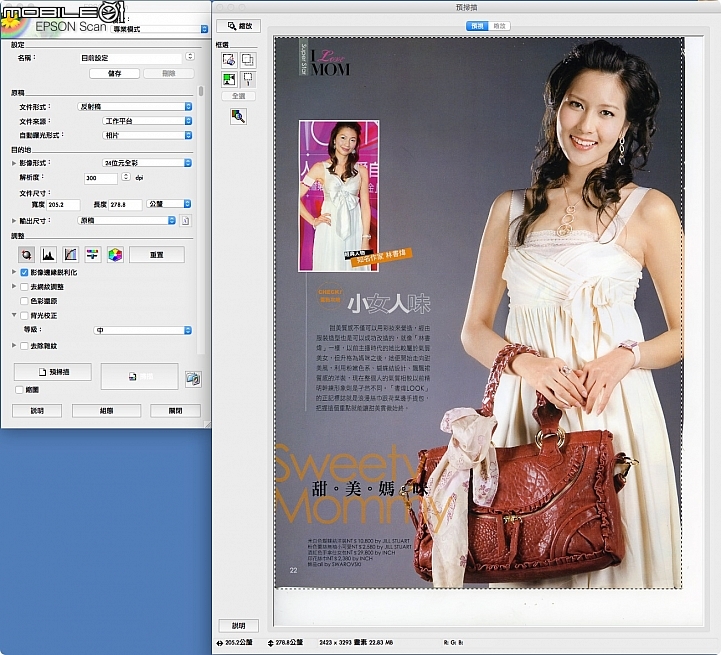Enable the 背光校正 checkbox

click(x=24, y=316)
